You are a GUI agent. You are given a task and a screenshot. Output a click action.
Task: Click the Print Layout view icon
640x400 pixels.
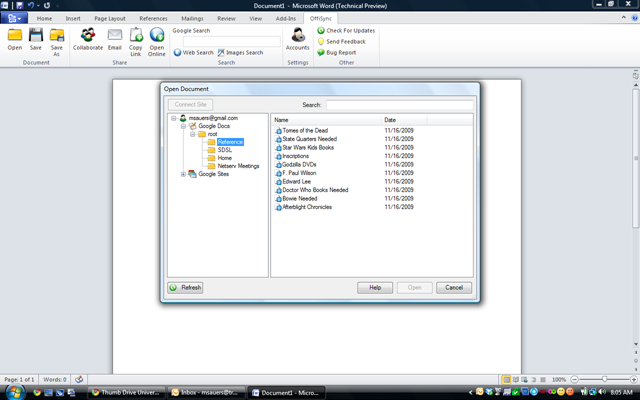[506, 380]
